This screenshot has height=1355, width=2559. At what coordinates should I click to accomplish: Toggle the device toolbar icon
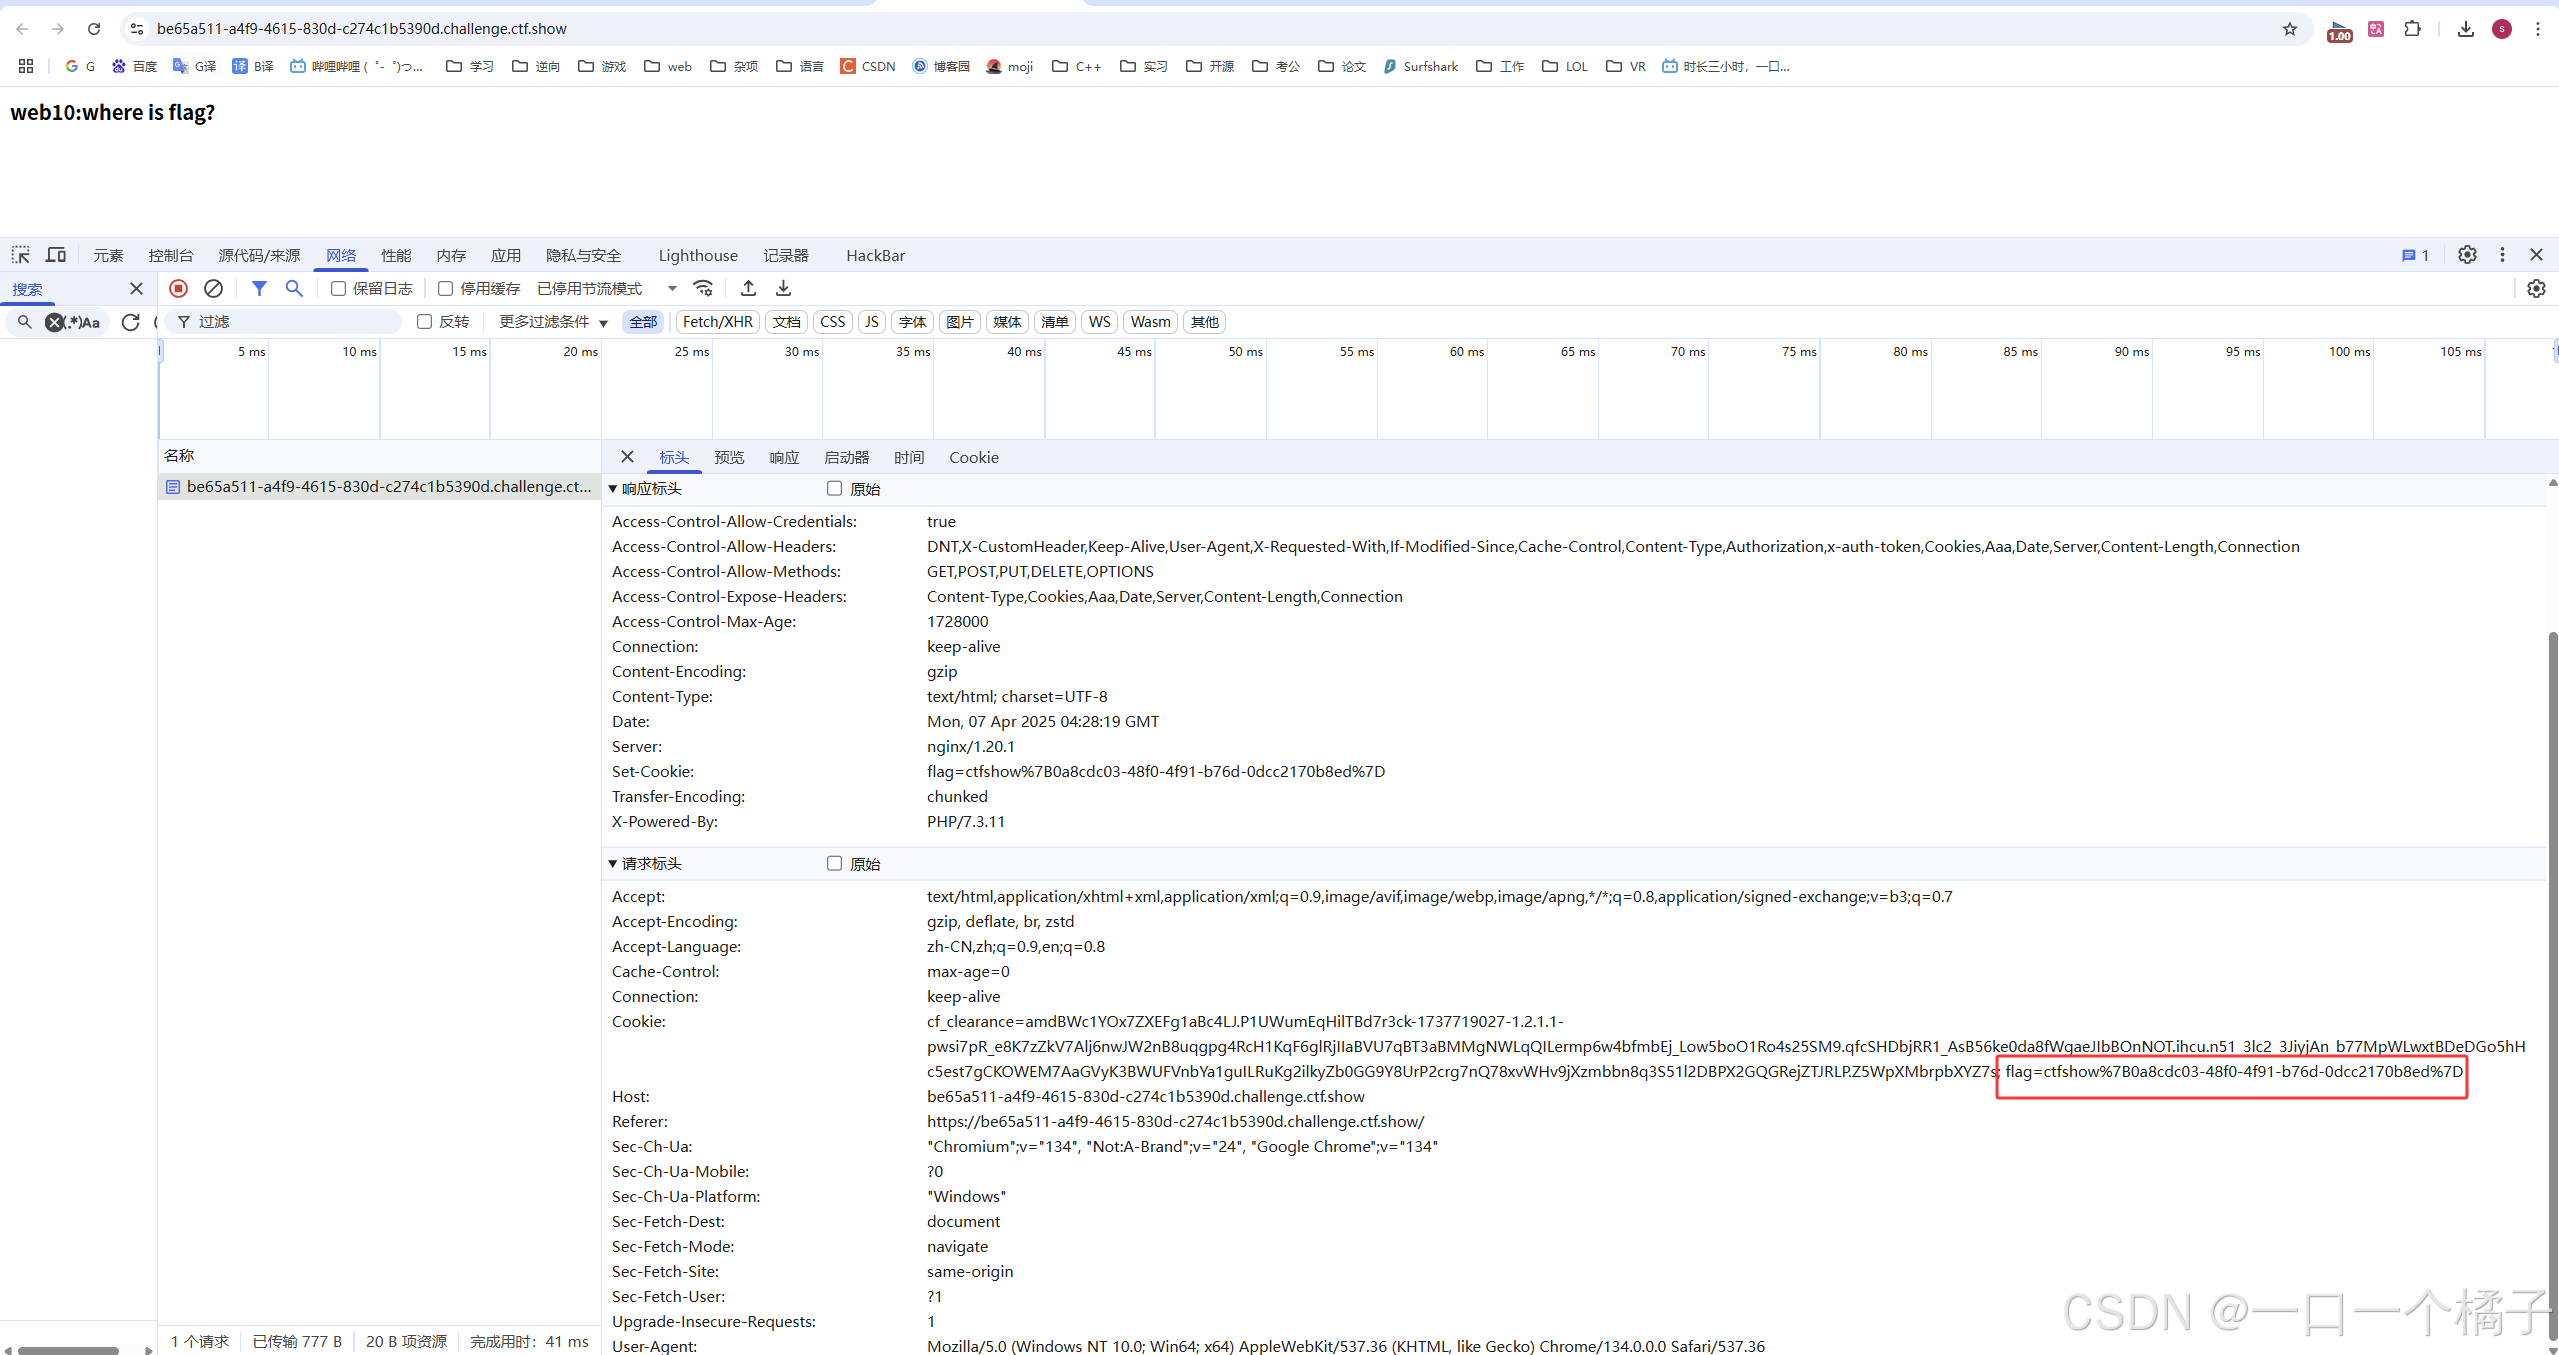56,255
